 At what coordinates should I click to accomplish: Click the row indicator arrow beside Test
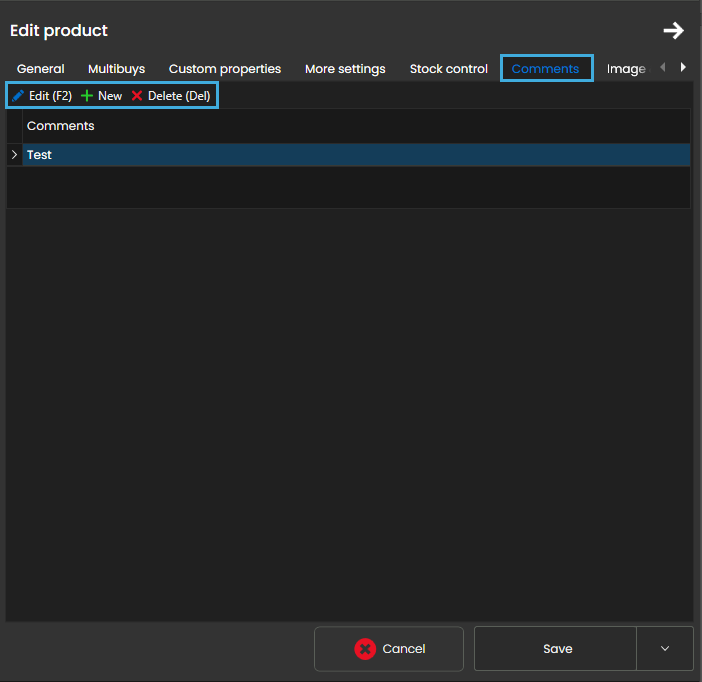14,155
